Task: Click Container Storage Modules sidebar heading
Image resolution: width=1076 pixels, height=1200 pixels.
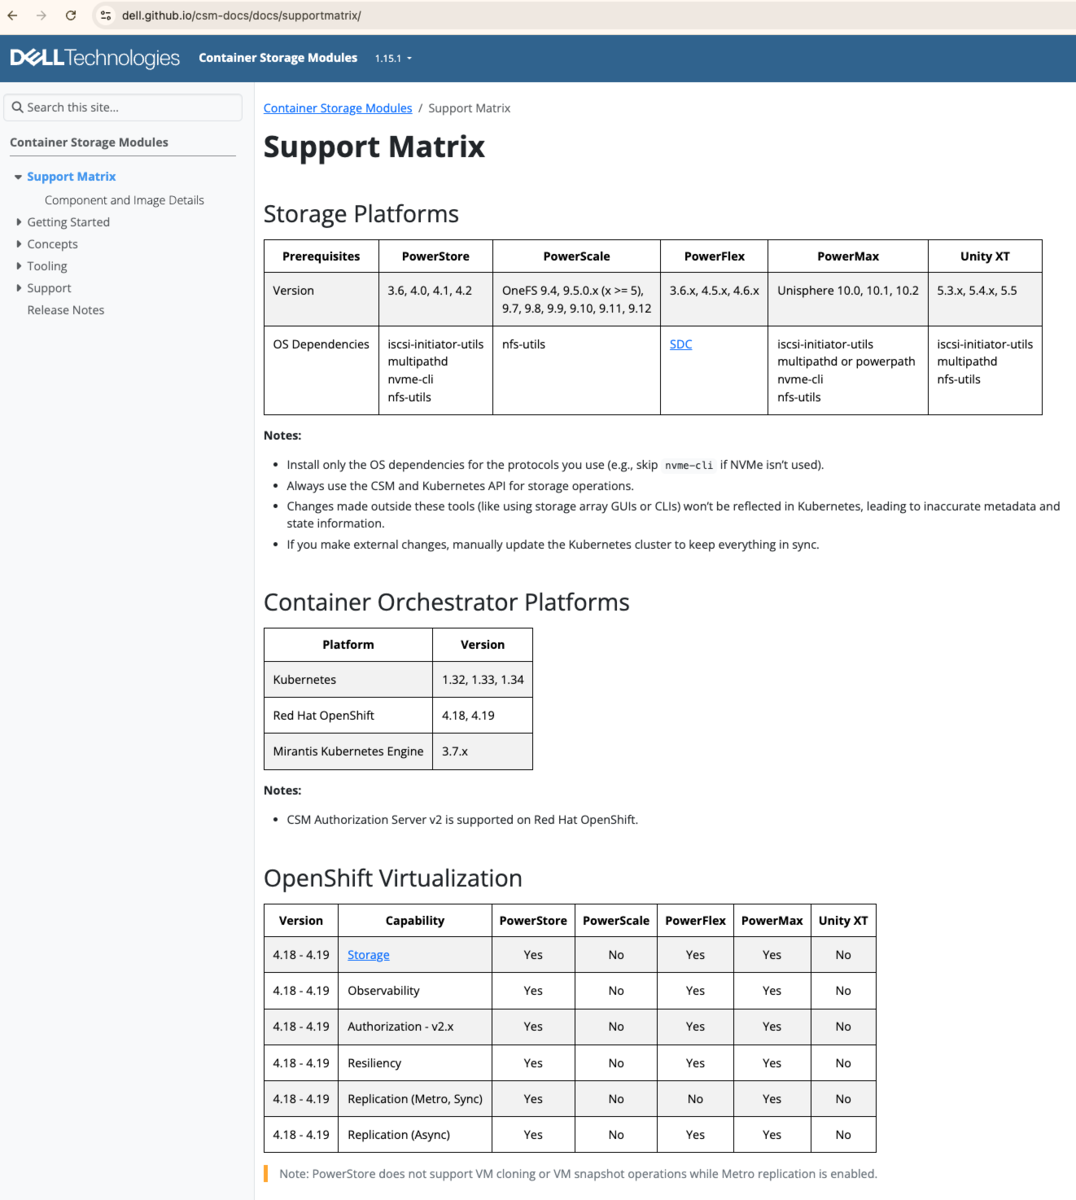Action: coord(89,142)
